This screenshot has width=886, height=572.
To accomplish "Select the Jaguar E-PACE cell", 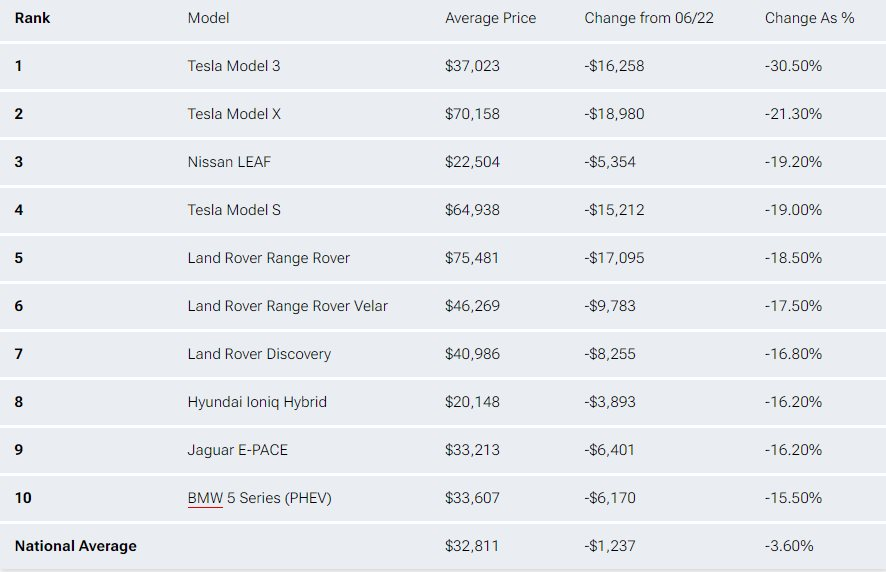I will tap(238, 450).
